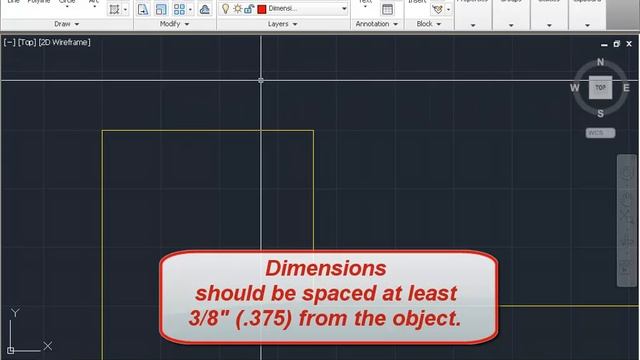Click the UCS icon origin square
640x360 pixels.
[x=11, y=350]
